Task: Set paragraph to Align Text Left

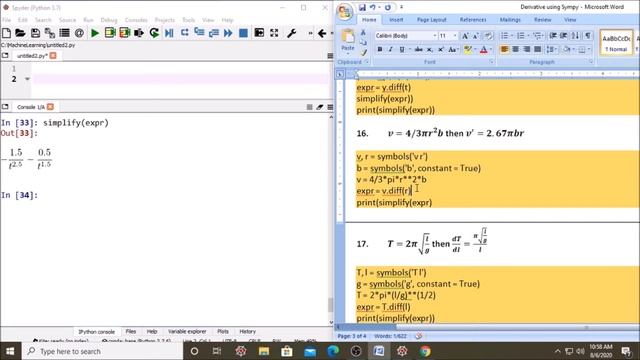Action: 504,49
